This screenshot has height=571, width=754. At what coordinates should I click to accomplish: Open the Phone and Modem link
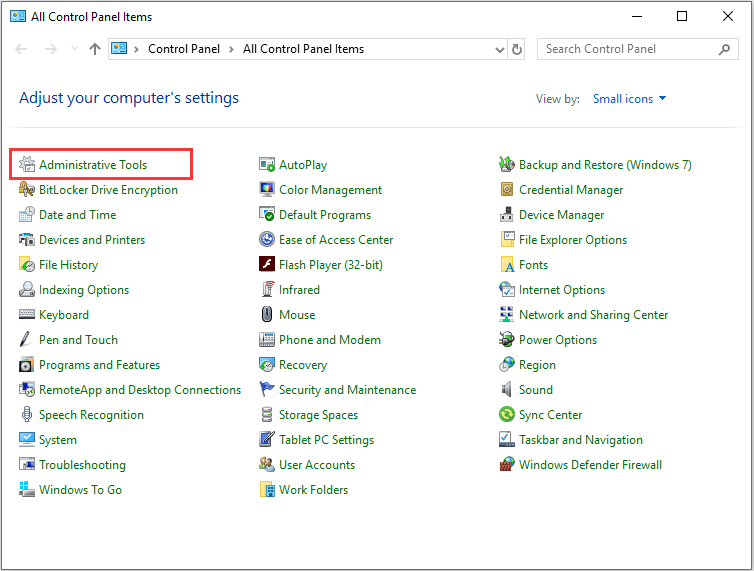[330, 340]
